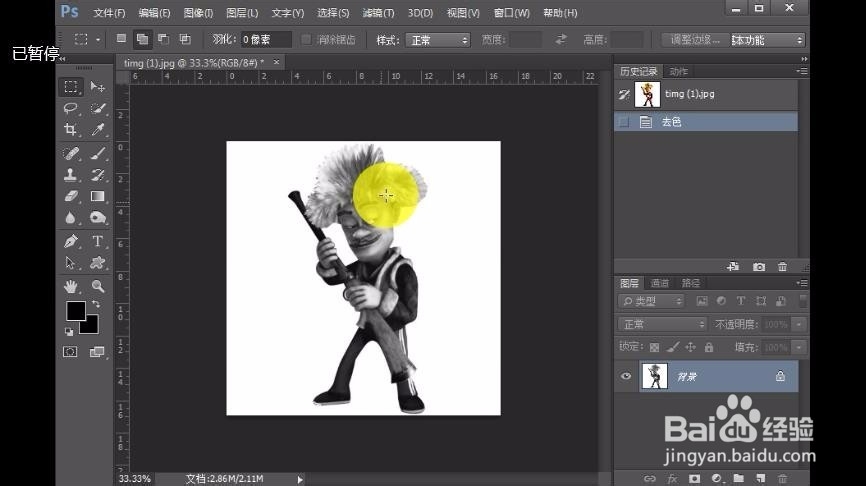Select the Healing Brush tool
This screenshot has height=486, width=866.
tap(71, 153)
